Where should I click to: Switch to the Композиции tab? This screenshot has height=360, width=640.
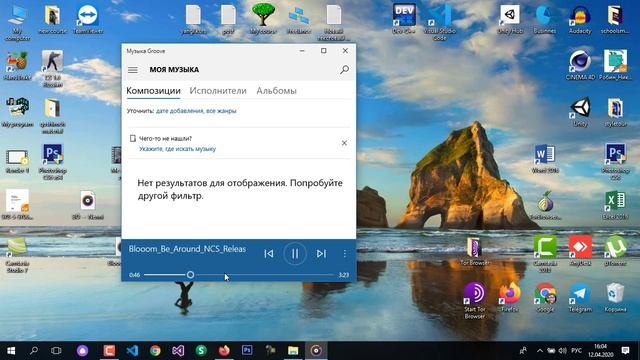click(153, 91)
